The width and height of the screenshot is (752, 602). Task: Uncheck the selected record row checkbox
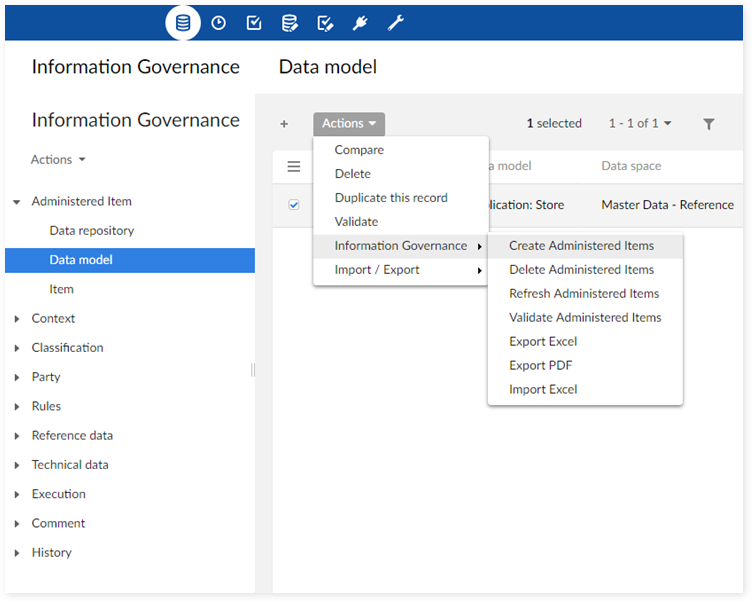[294, 205]
